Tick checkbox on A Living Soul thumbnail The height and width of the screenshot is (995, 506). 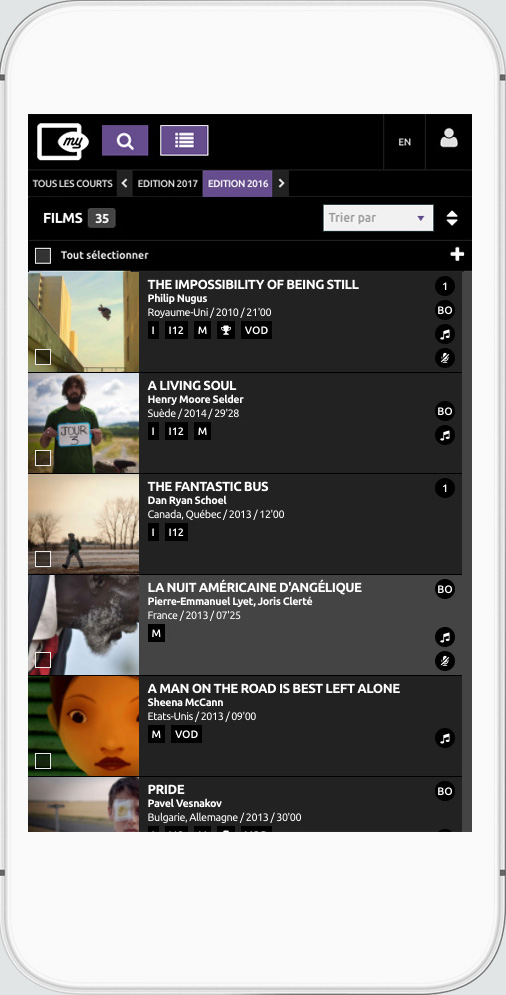43,458
